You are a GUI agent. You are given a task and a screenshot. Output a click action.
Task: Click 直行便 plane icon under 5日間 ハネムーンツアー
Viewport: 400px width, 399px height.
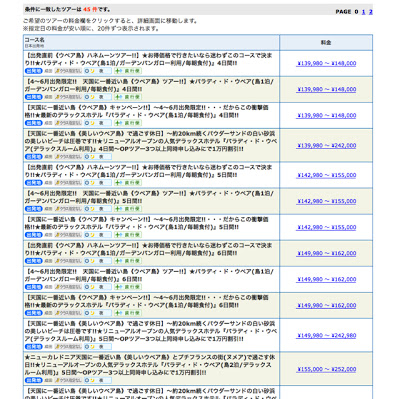128,183
